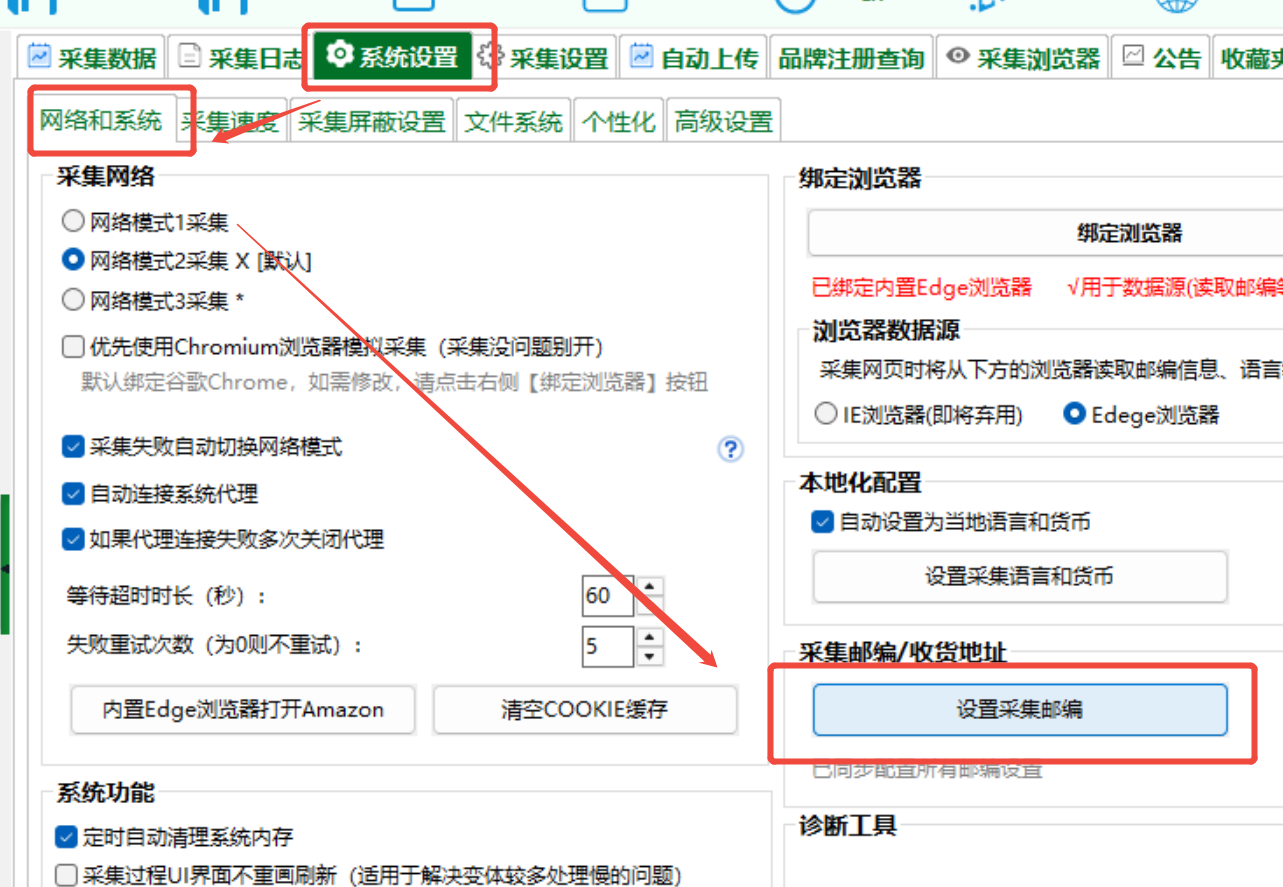Image resolution: width=1283 pixels, height=887 pixels.
Task: Click the 等待超时时长 input field
Action: [x=608, y=596]
